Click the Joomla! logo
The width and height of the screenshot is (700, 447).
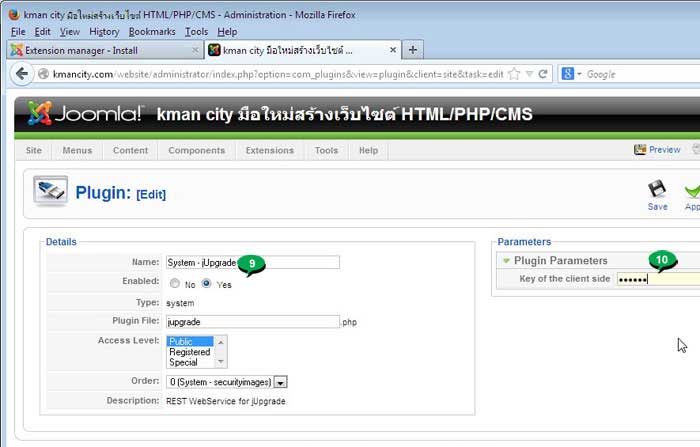point(85,113)
